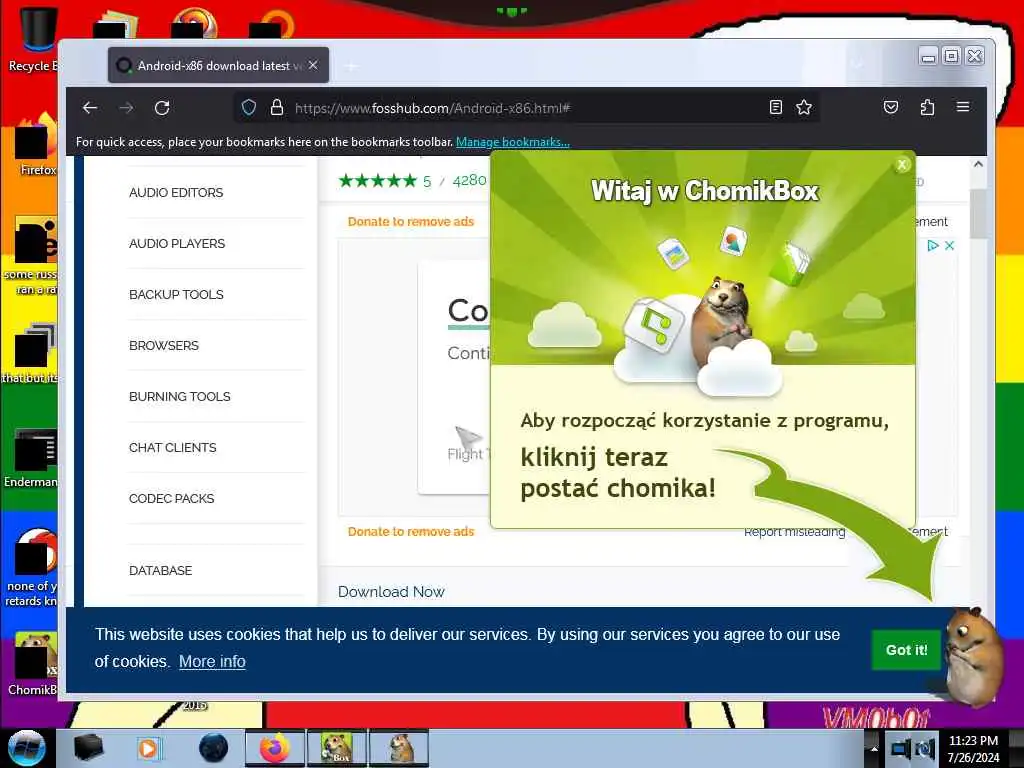1024x768 pixels.
Task: Bookmark this page with the star icon
Action: [804, 107]
